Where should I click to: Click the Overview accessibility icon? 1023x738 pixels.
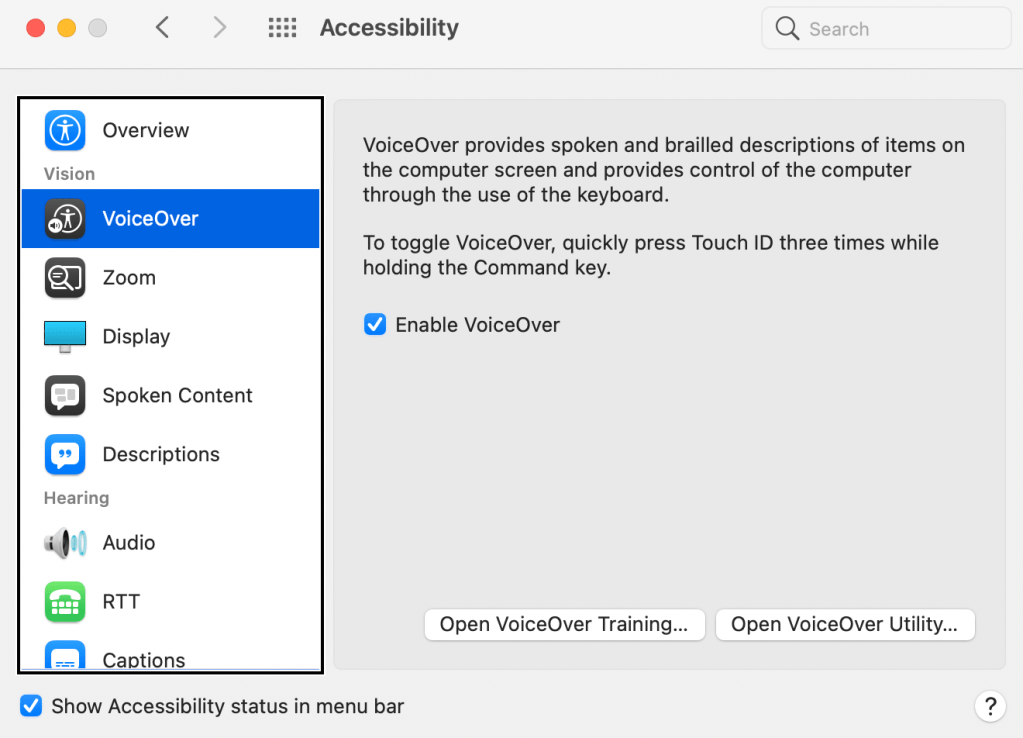pos(65,130)
